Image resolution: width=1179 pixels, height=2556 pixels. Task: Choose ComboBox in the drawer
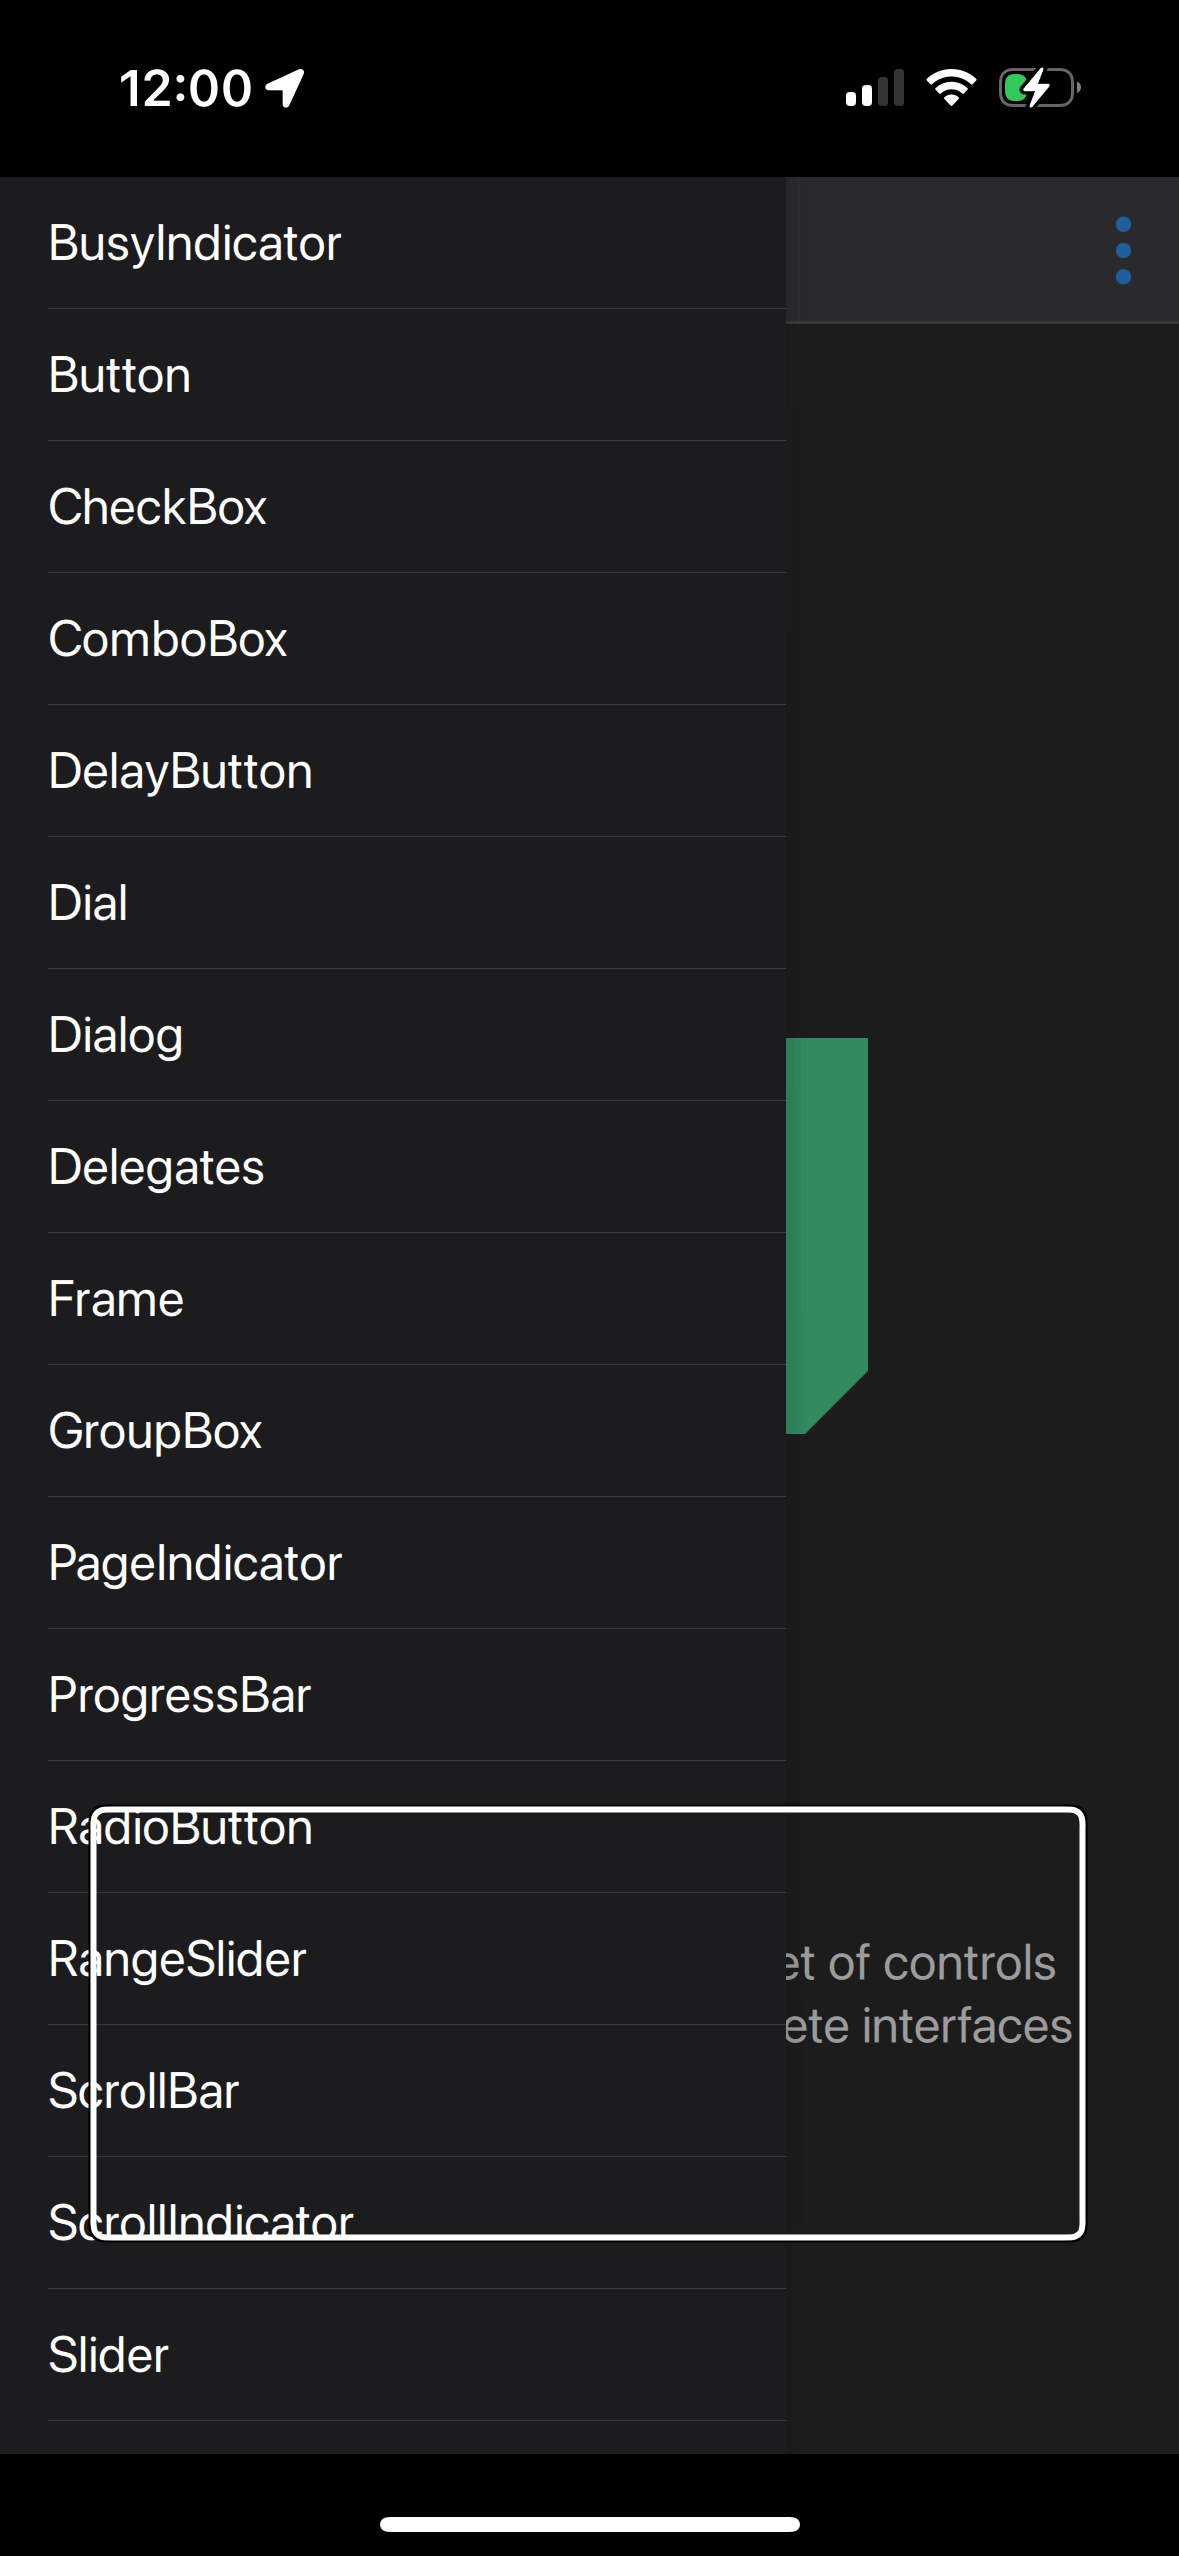393,639
